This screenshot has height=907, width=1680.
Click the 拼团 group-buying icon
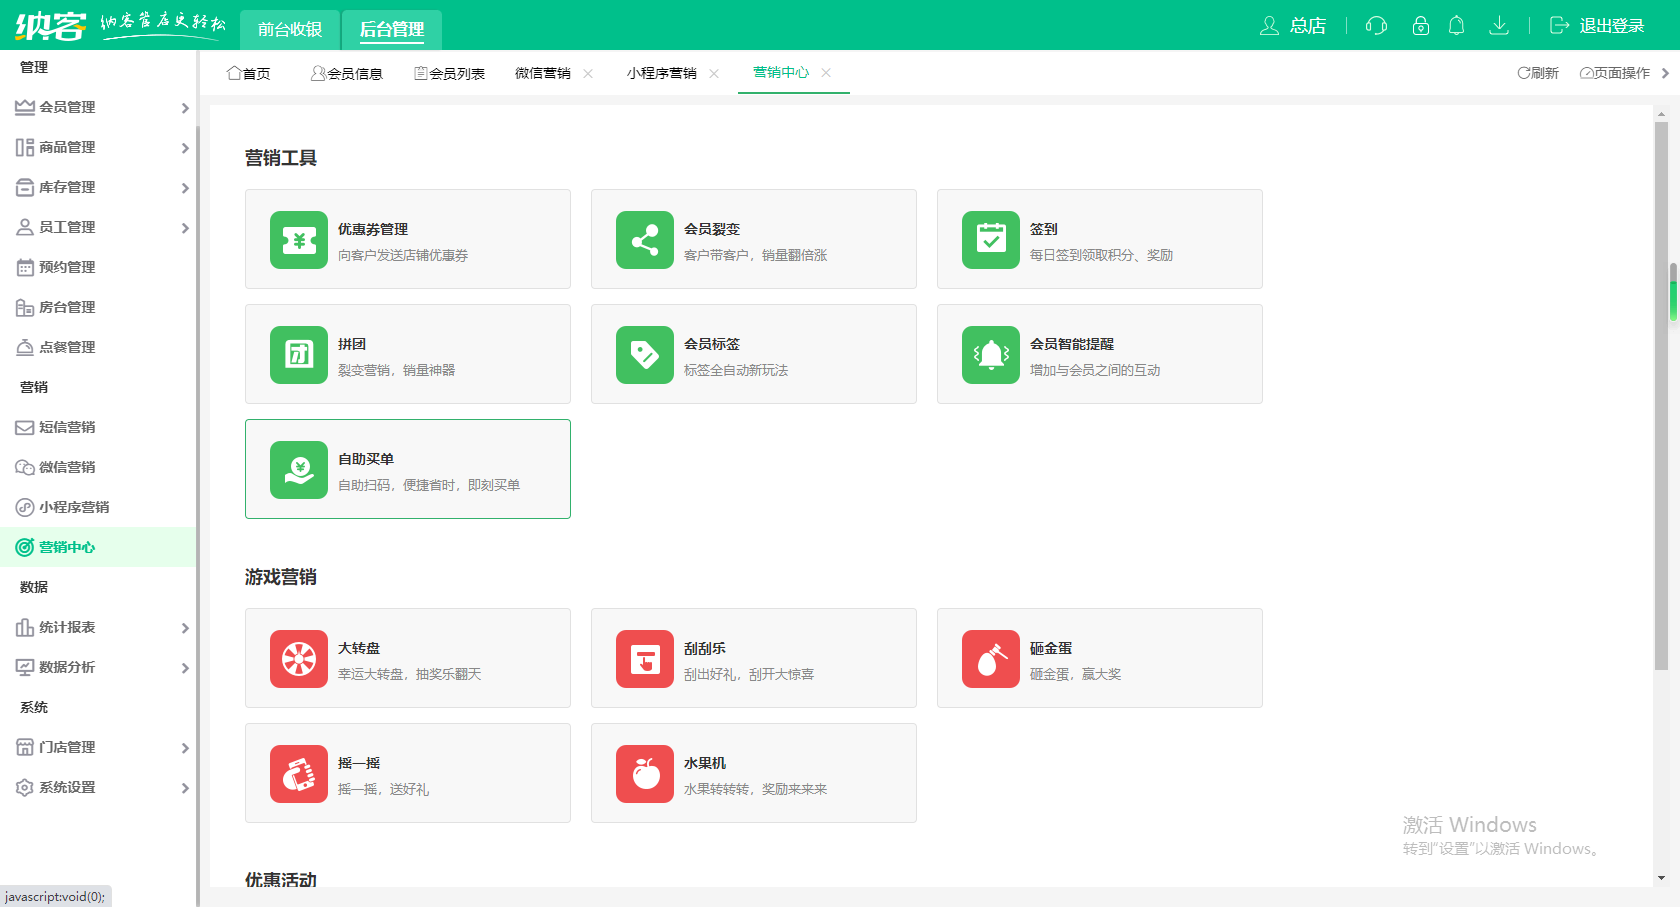point(298,355)
